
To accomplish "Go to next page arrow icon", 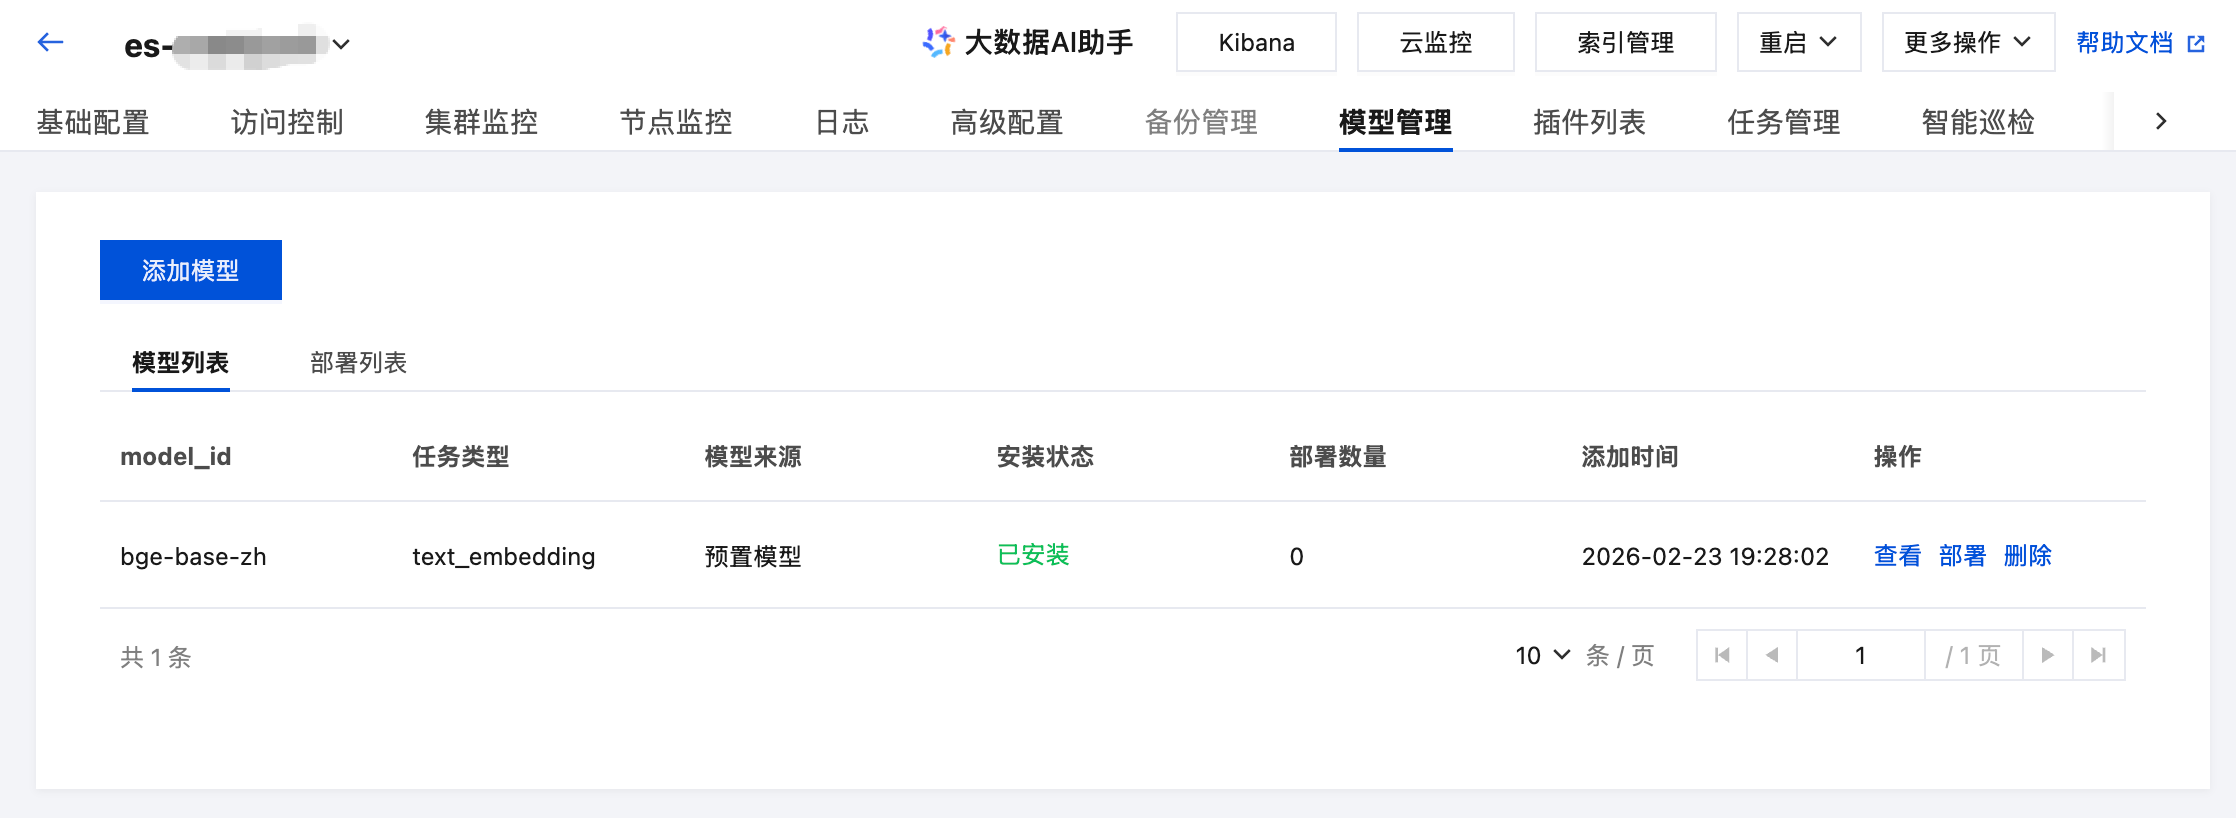I will (2048, 655).
